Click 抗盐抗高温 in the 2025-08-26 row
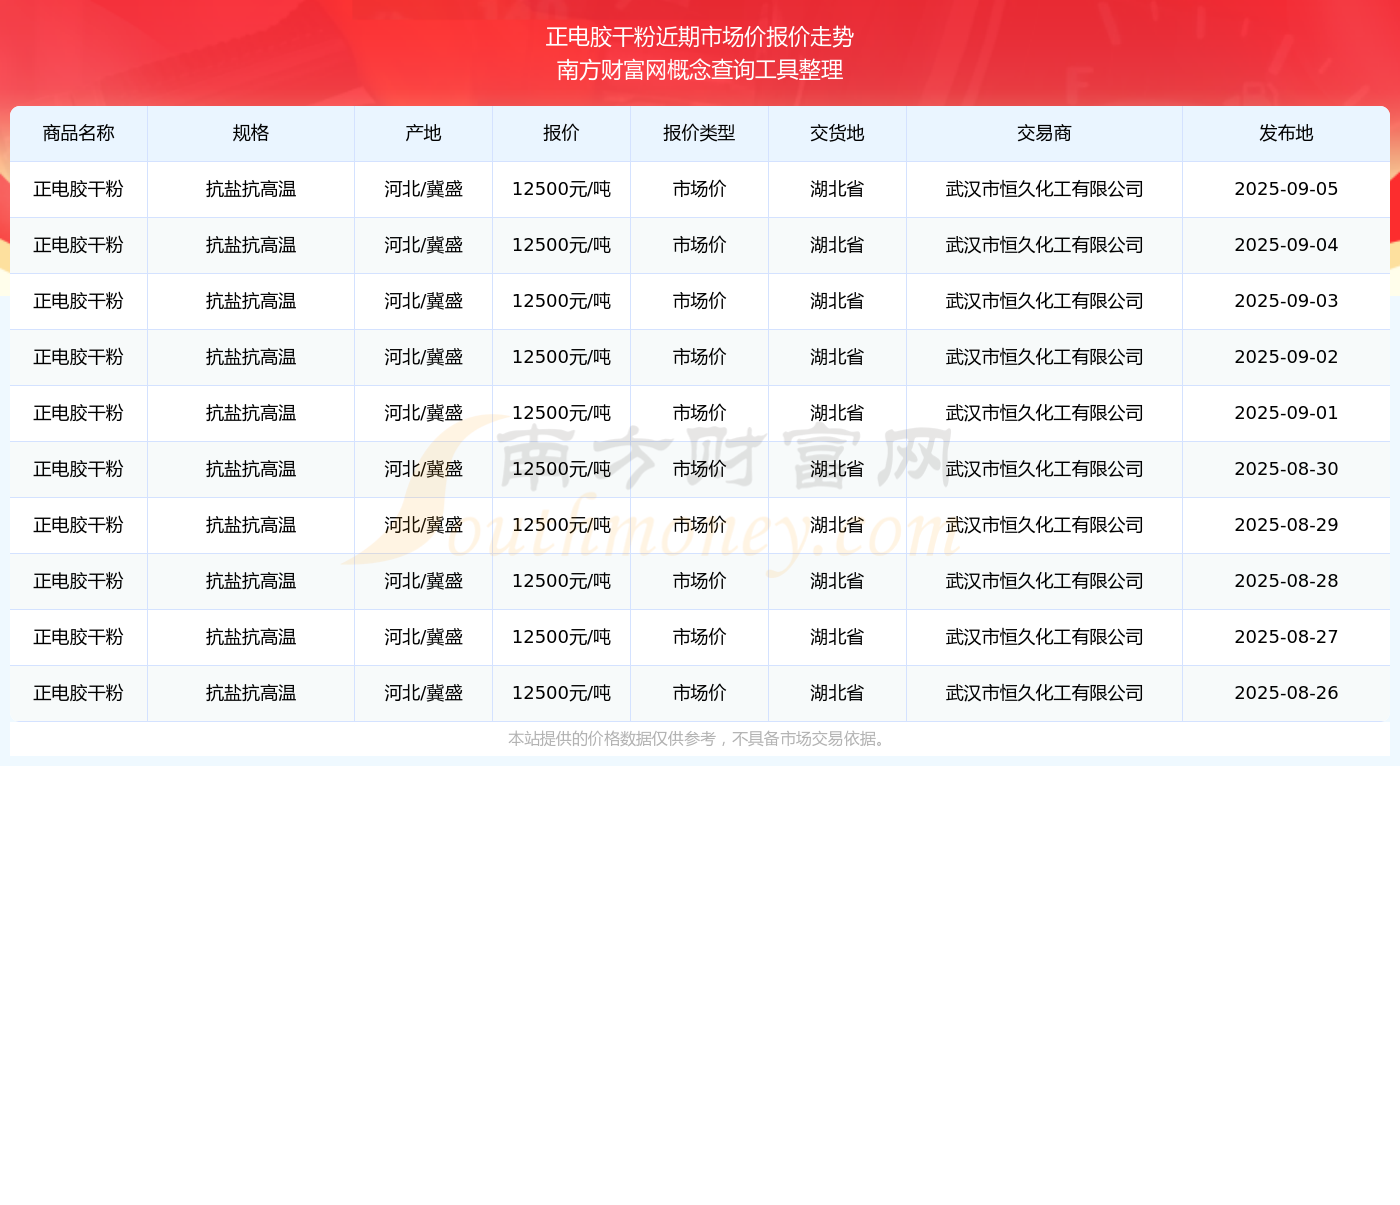 point(251,693)
